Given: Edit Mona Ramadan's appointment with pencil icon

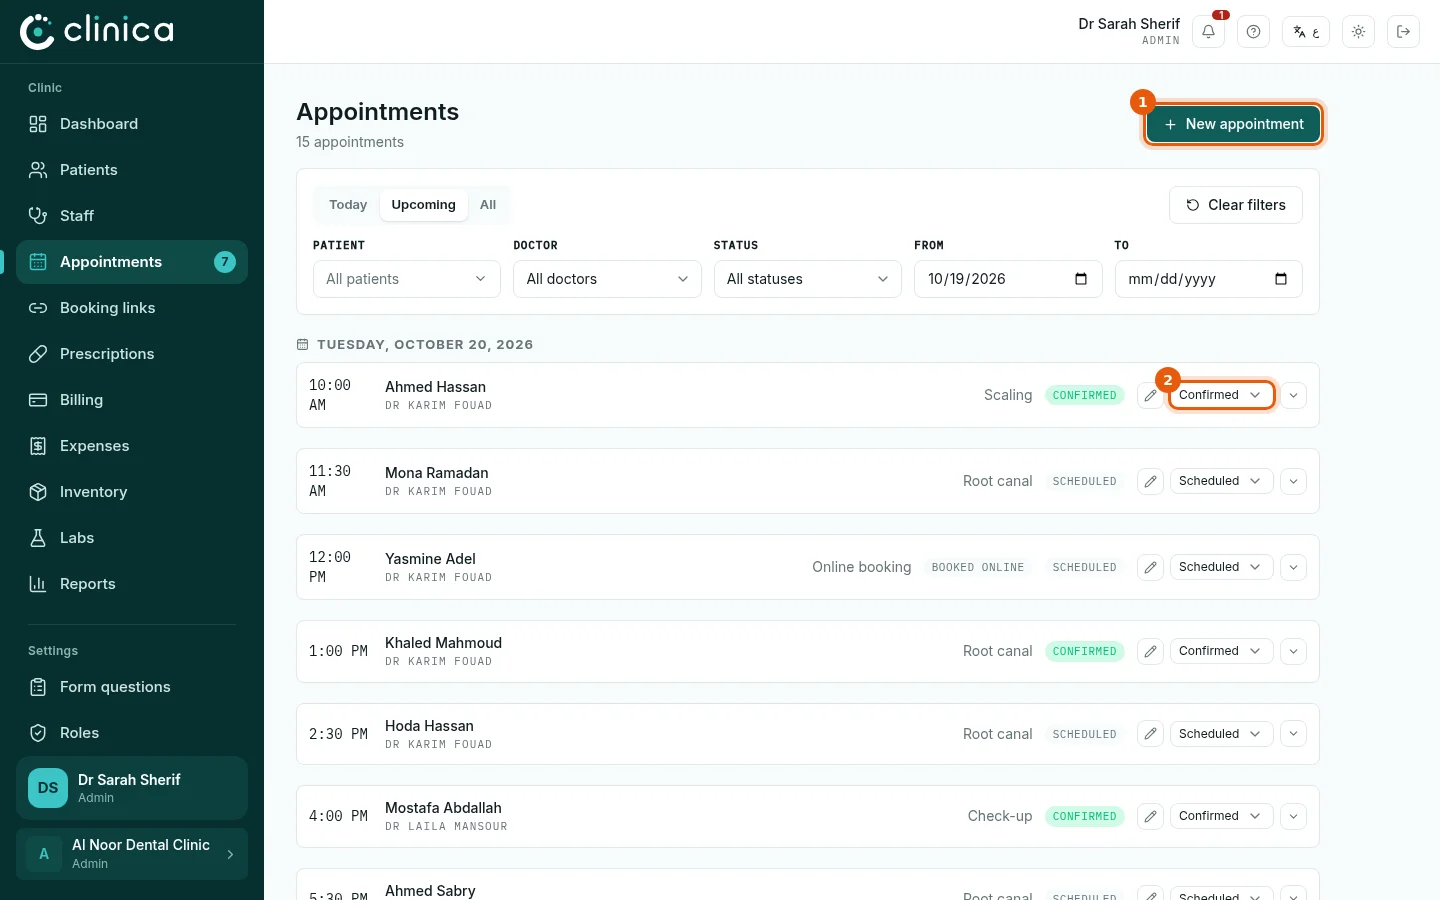Looking at the screenshot, I should click(x=1151, y=481).
